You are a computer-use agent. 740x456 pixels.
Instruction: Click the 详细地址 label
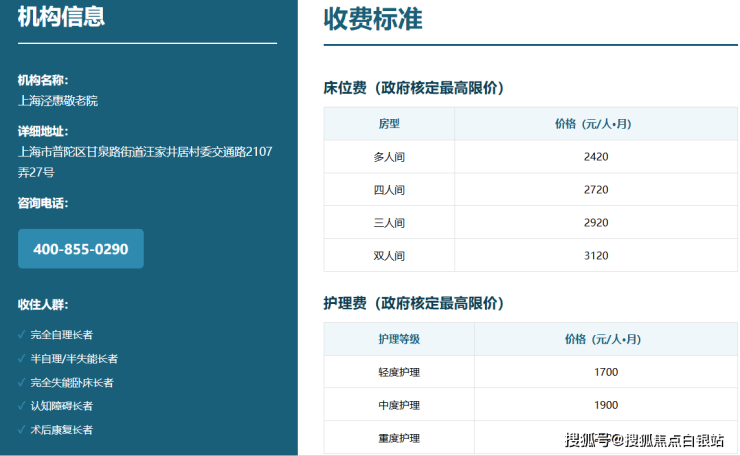[x=43, y=131]
